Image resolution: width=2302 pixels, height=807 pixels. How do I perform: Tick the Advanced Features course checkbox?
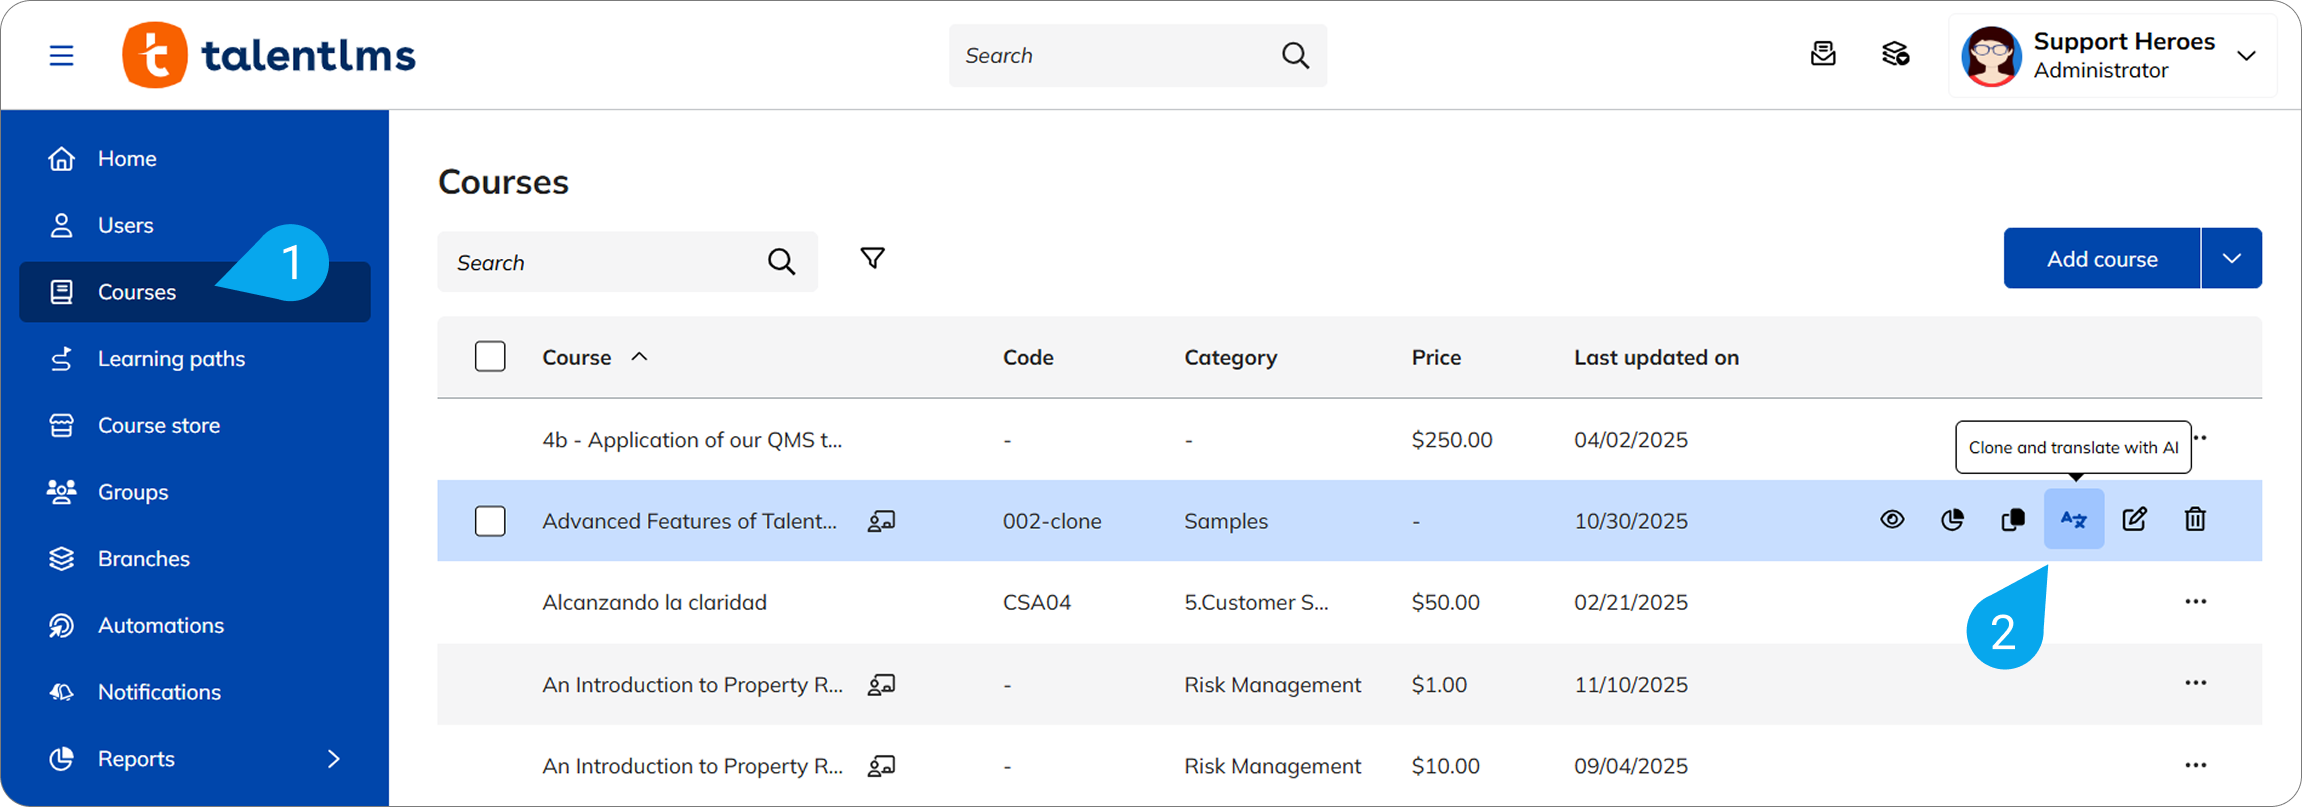tap(490, 521)
